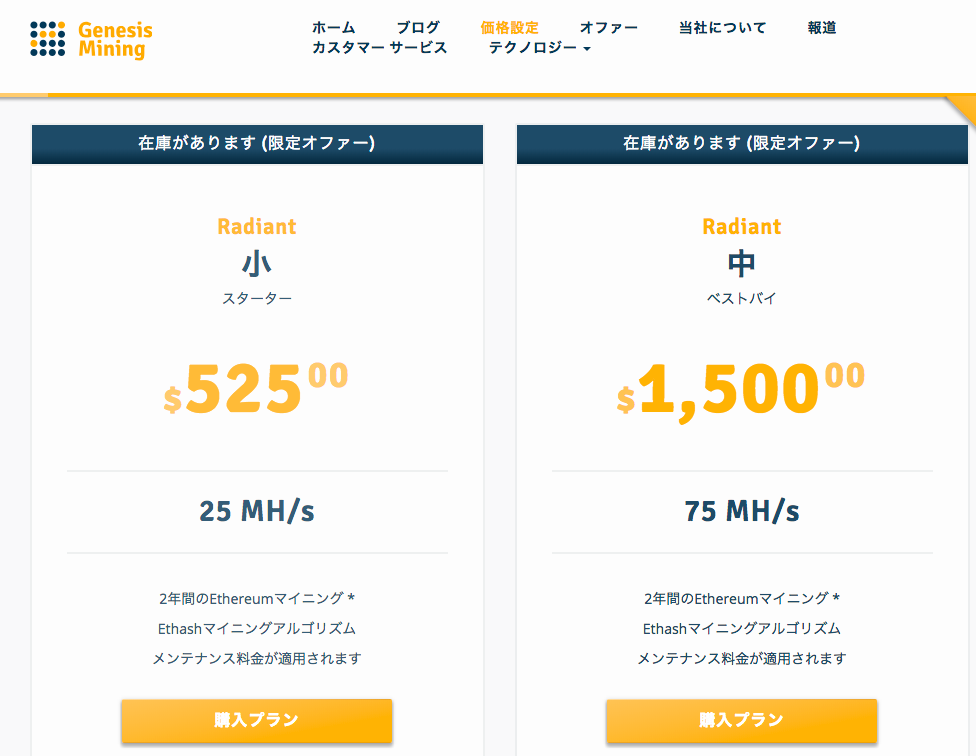Click the $1,500 price on best-buy plan
976x756 pixels.
tap(741, 391)
